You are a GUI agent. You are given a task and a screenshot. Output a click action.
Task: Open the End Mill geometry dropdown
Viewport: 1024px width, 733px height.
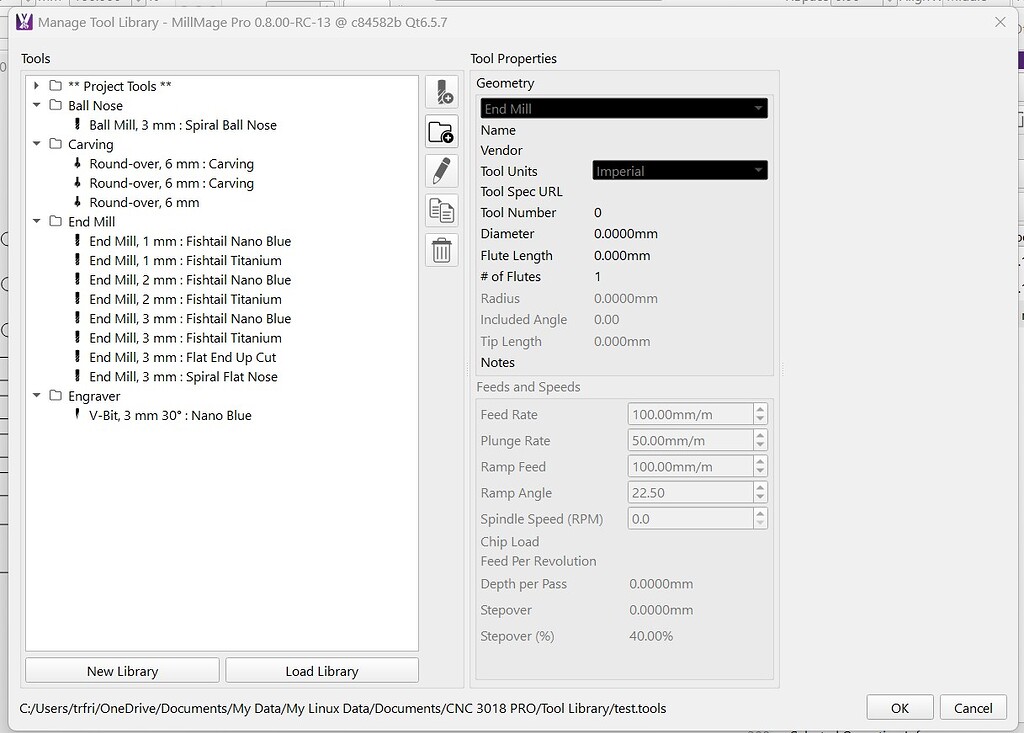tap(624, 108)
